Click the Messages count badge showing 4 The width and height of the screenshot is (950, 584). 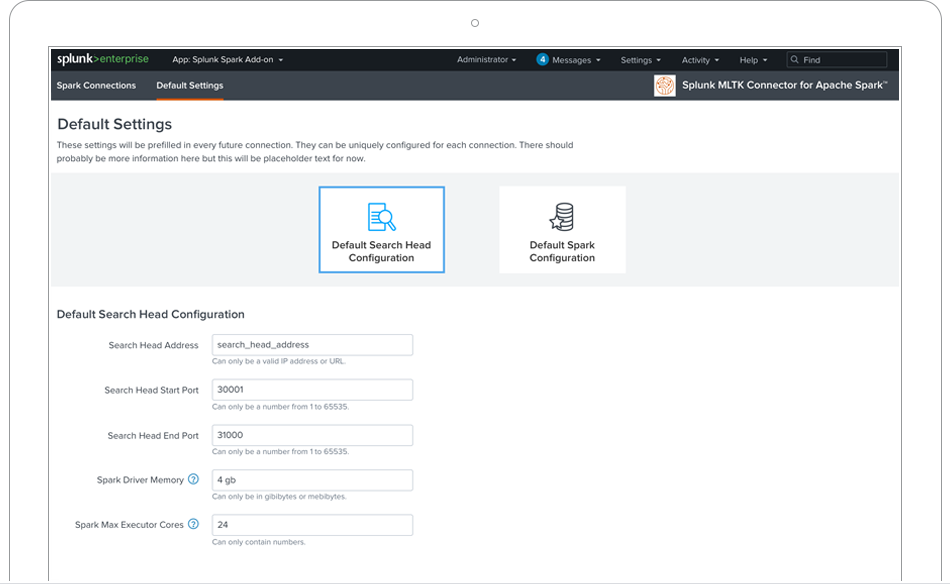coord(542,59)
